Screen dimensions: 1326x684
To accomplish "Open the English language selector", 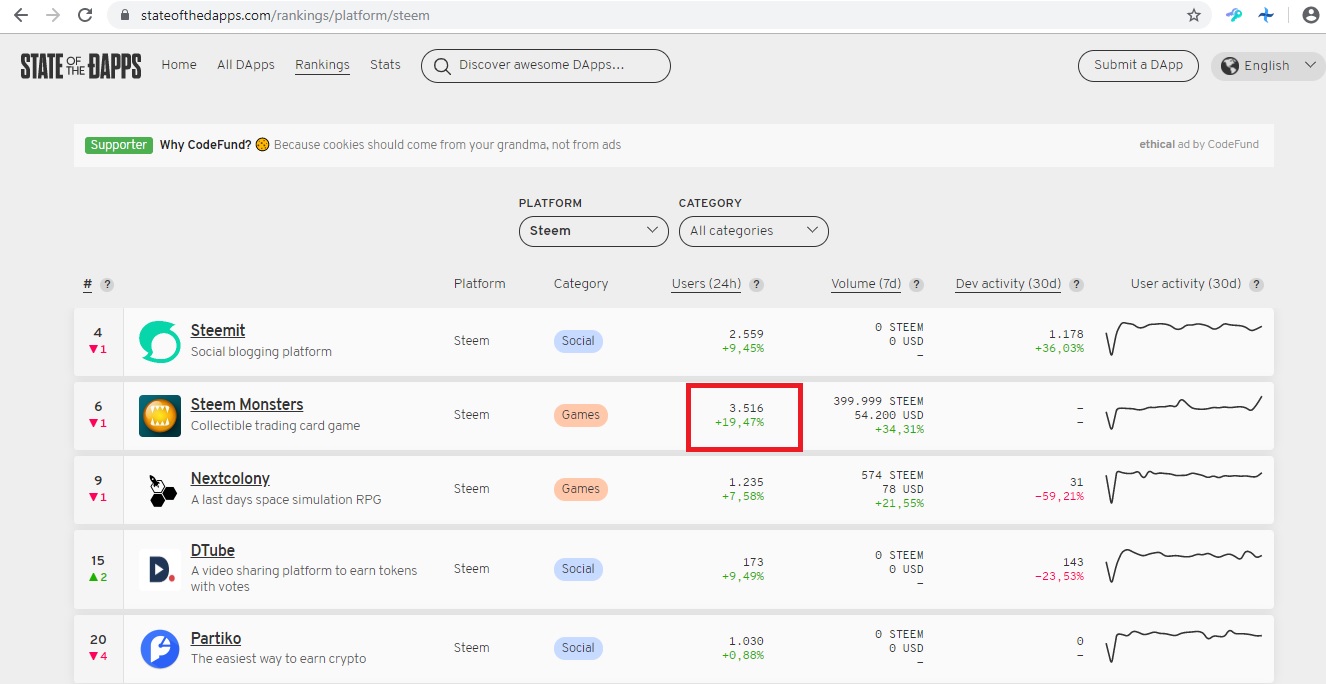I will point(1268,66).
